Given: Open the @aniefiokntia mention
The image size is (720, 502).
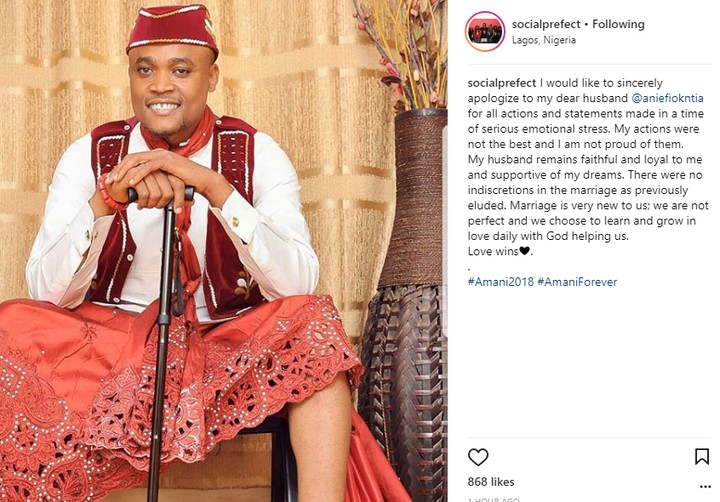Looking at the screenshot, I should click(x=668, y=98).
